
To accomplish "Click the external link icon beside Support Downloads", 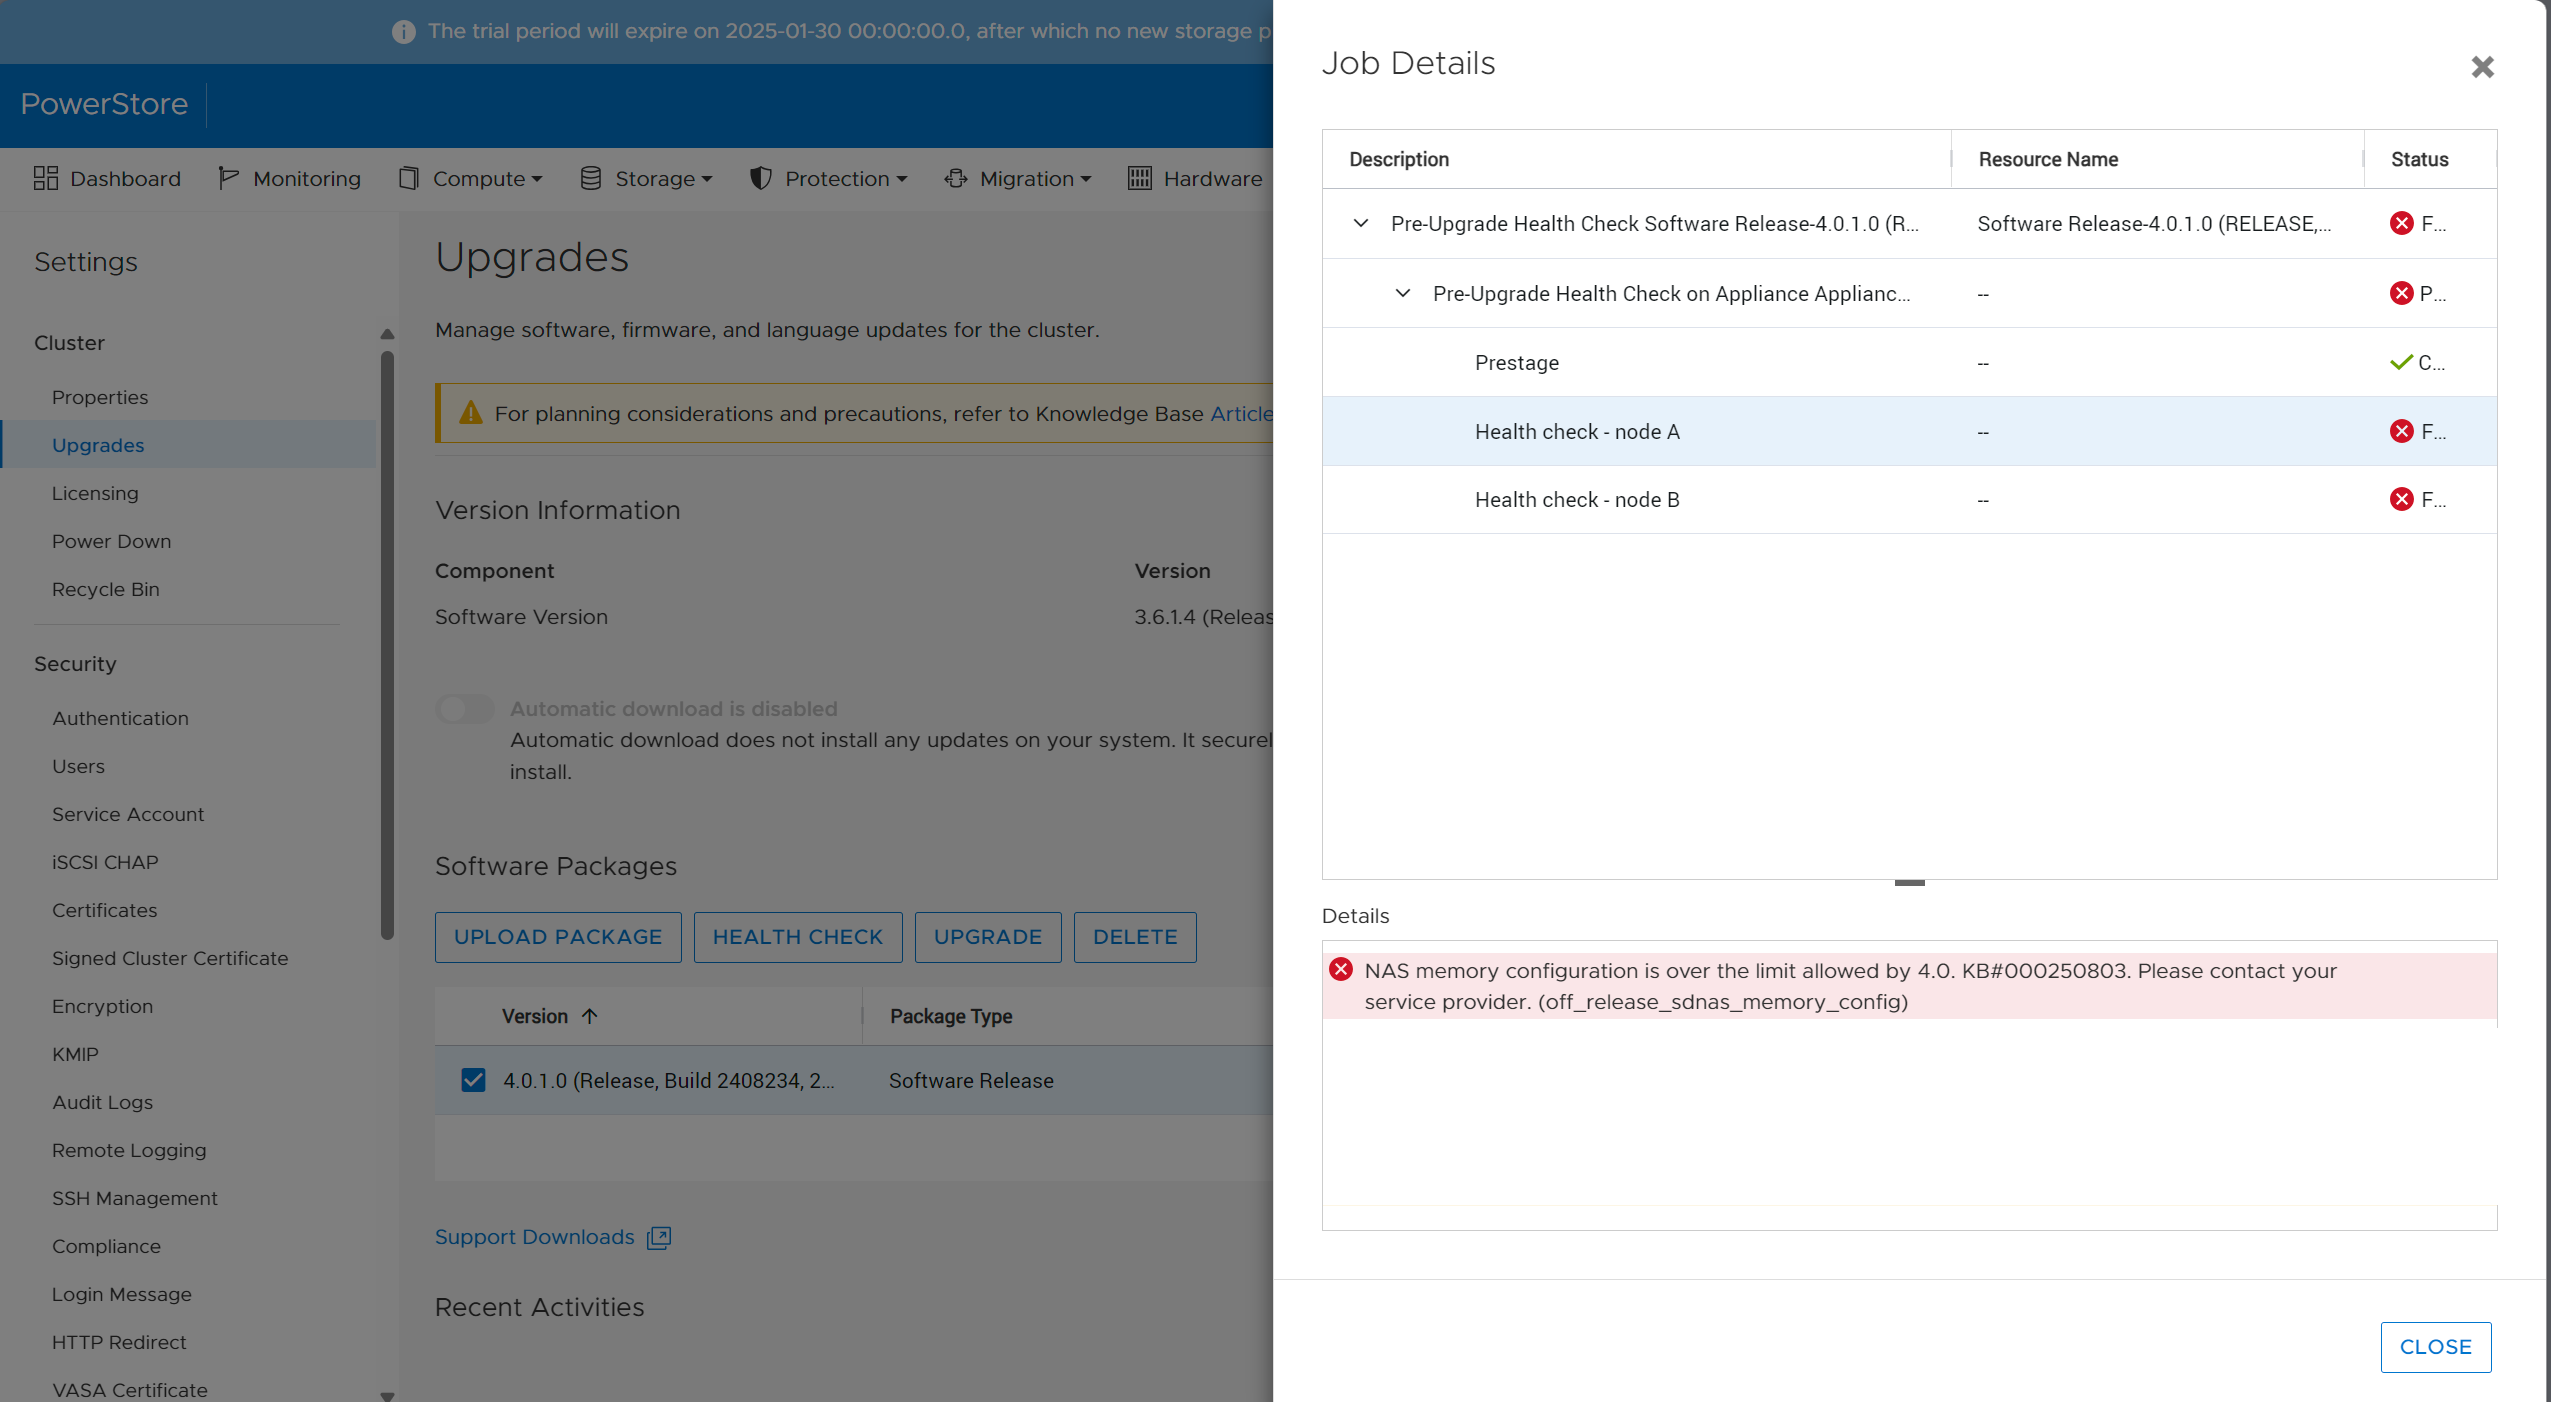I will click(659, 1237).
